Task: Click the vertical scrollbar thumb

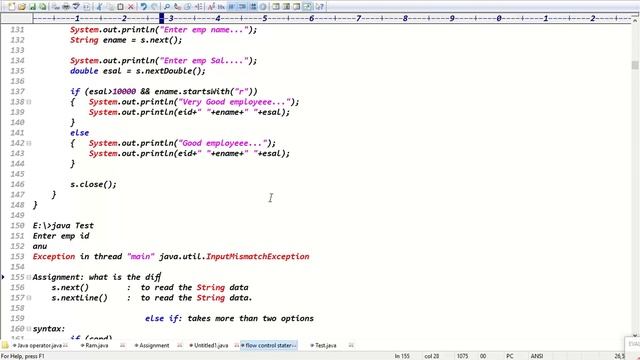Action: [635, 65]
